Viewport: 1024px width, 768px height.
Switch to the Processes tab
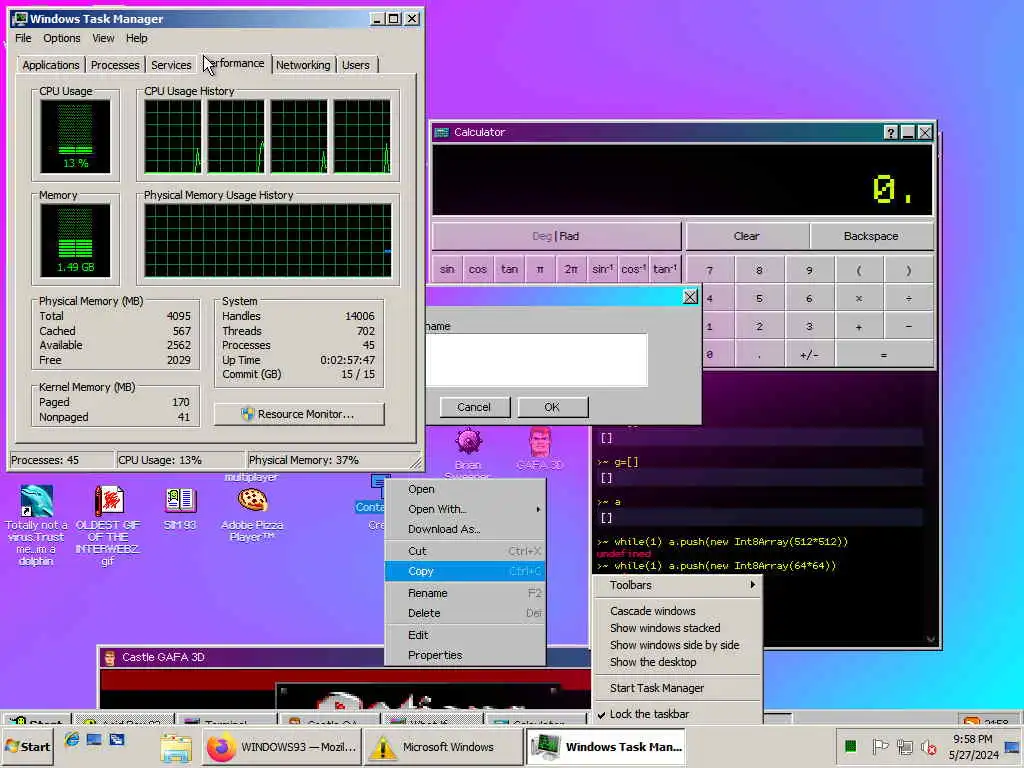pos(115,65)
